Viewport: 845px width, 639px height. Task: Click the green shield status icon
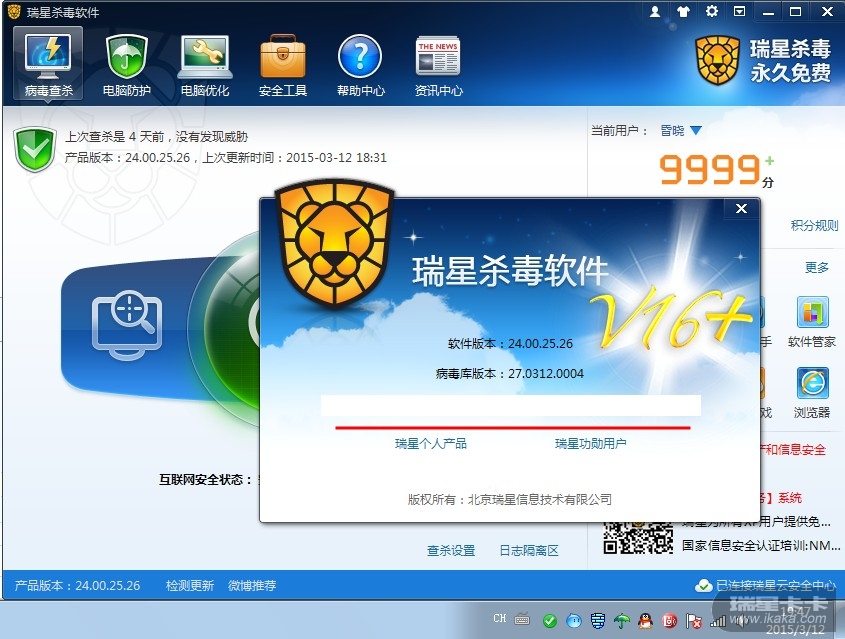pos(35,149)
